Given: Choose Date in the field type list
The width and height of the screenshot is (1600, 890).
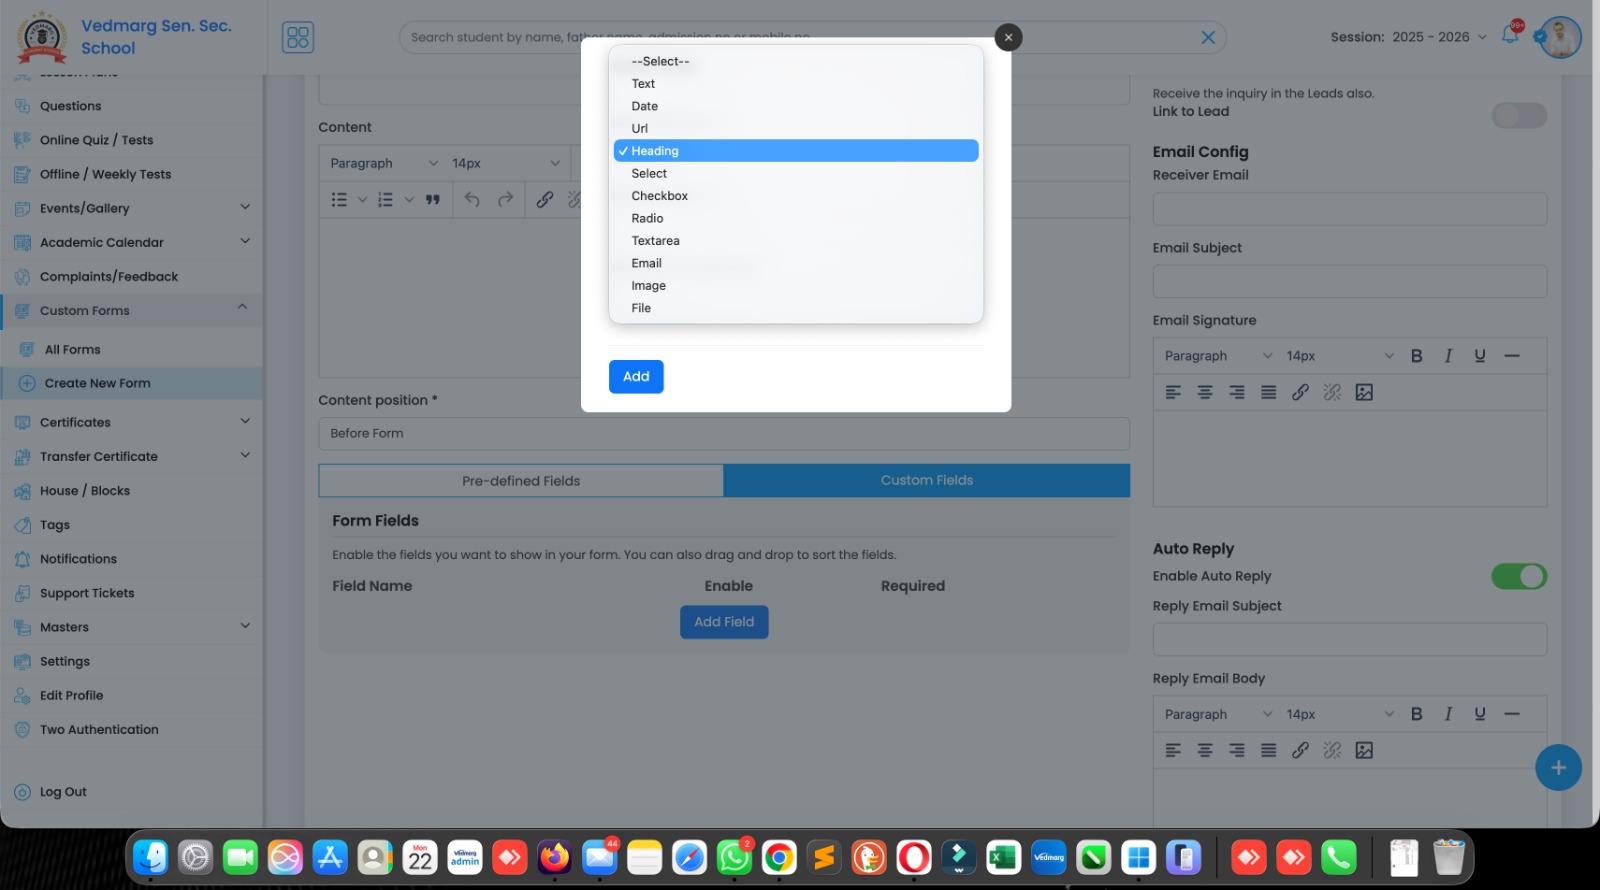Looking at the screenshot, I should [x=795, y=106].
